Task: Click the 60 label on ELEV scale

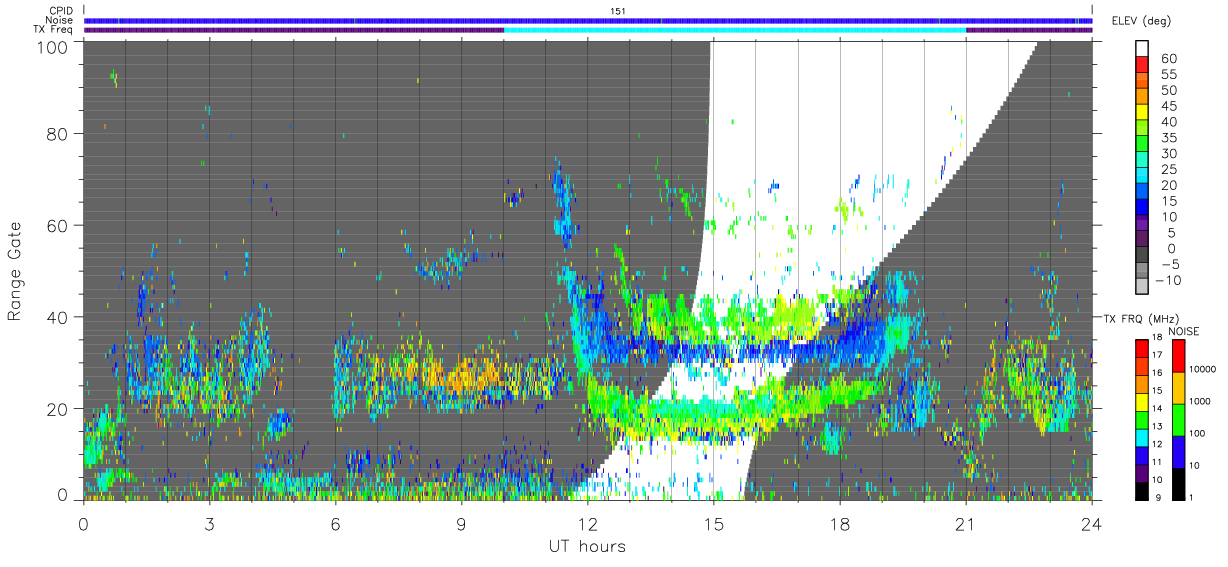Action: pos(1167,58)
